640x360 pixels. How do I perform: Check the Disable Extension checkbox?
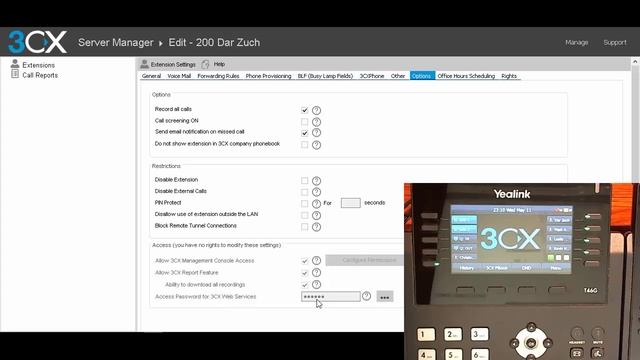304,180
